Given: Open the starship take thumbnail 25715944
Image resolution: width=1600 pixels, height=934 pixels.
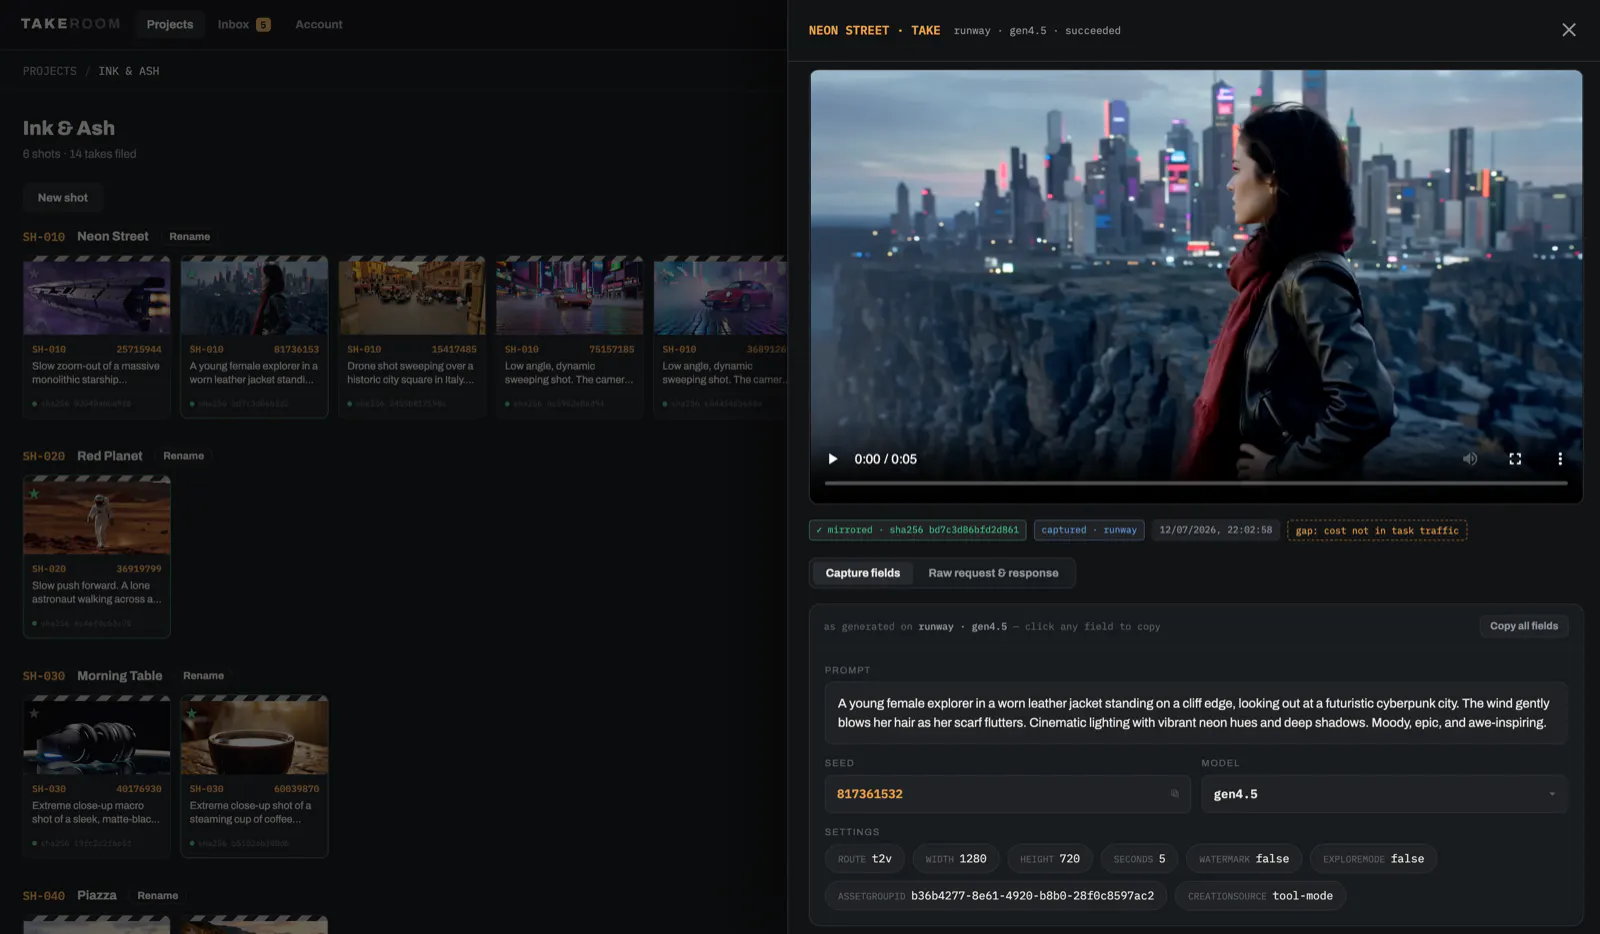Looking at the screenshot, I should pos(97,297).
